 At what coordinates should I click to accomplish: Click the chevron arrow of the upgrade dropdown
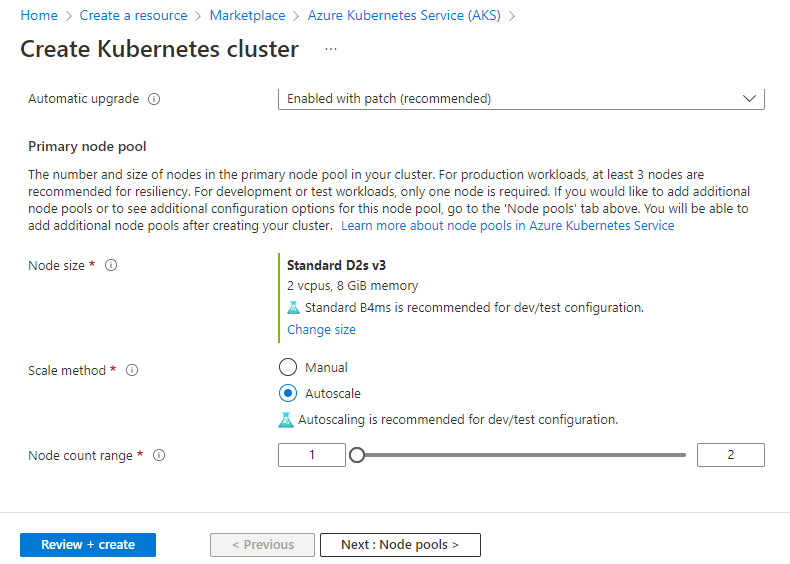[x=749, y=99]
